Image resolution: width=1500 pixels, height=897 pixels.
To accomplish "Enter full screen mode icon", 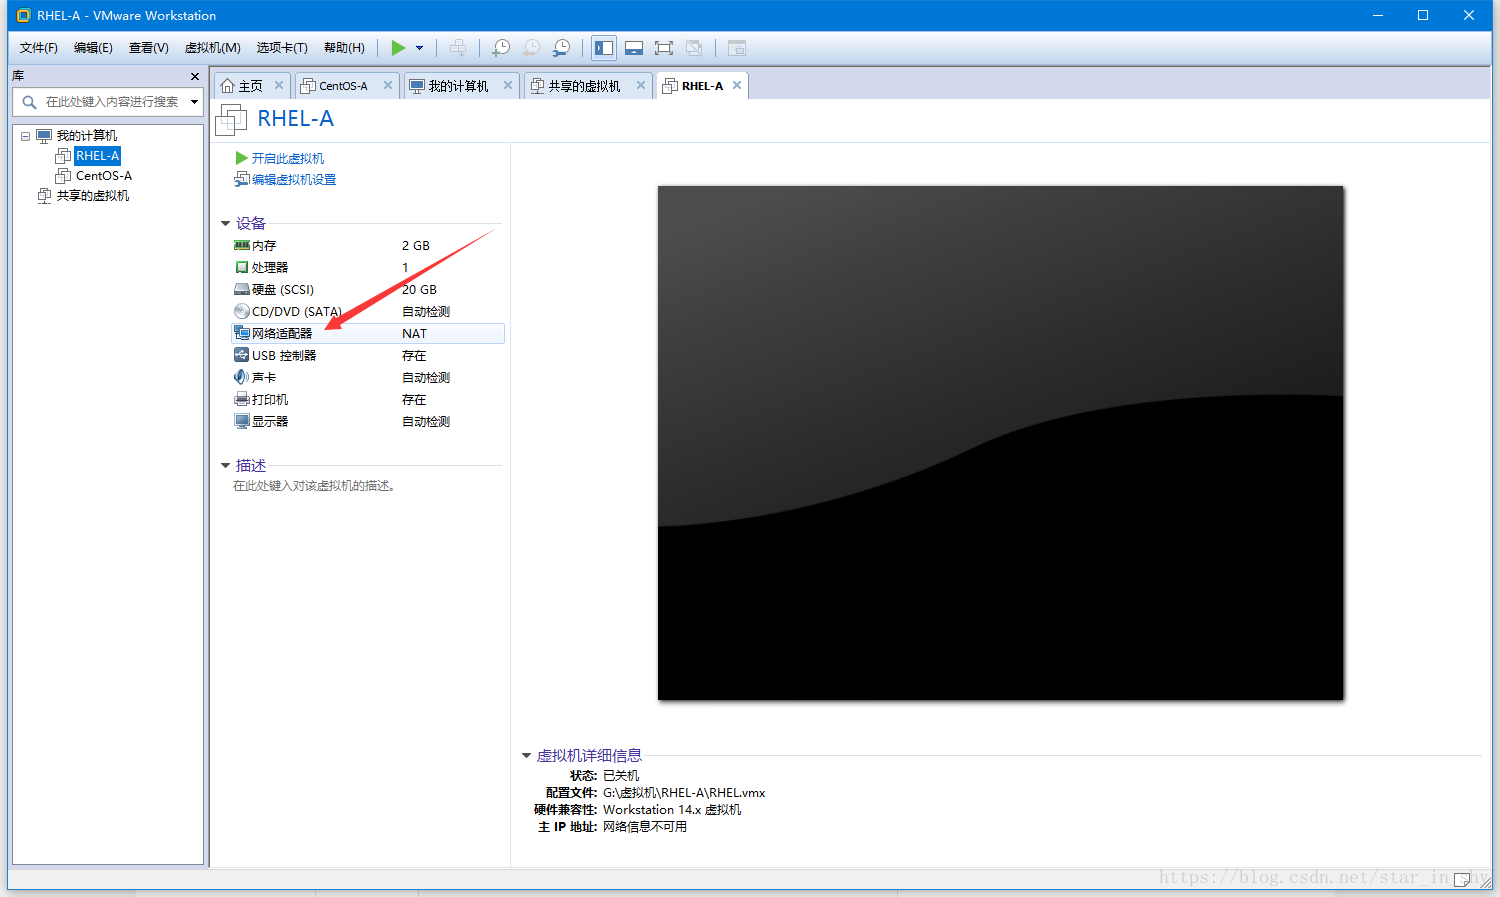I will [664, 48].
